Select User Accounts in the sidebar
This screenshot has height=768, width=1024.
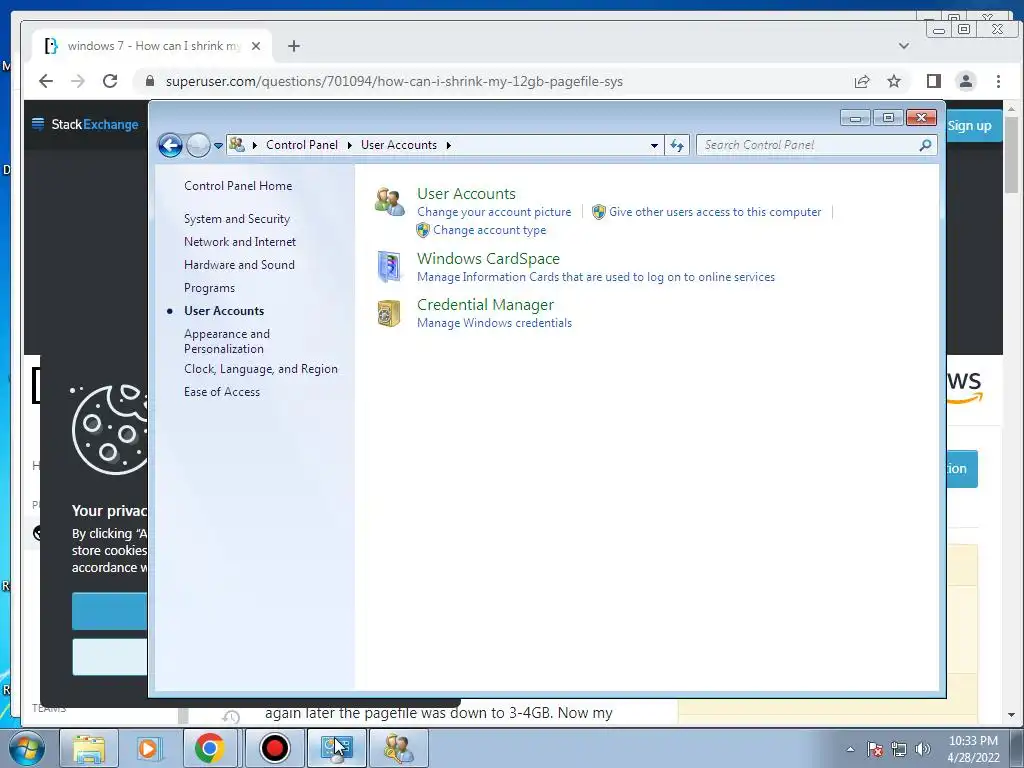click(224, 311)
